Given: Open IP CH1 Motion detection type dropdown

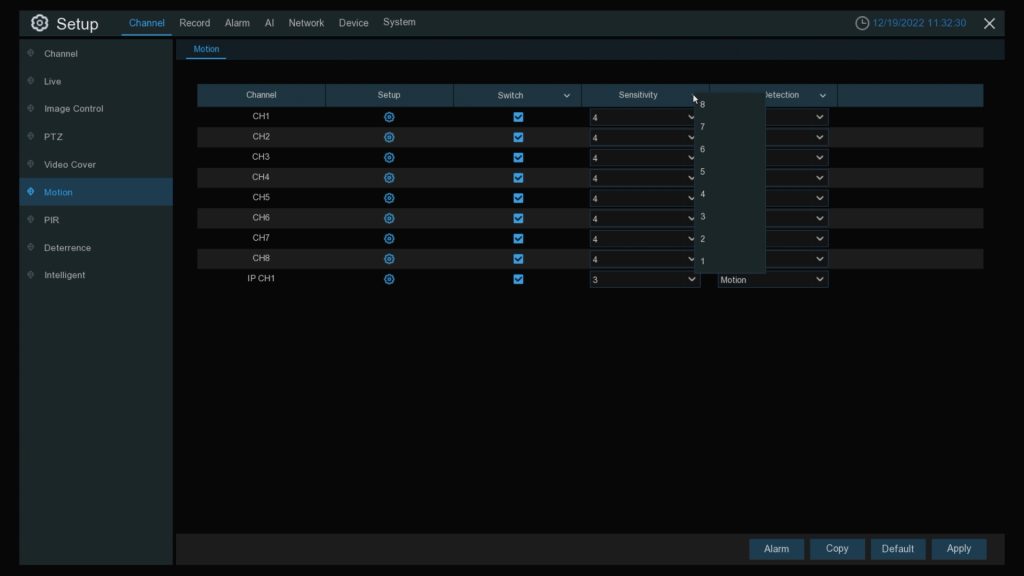Looking at the screenshot, I should pyautogui.click(x=772, y=280).
